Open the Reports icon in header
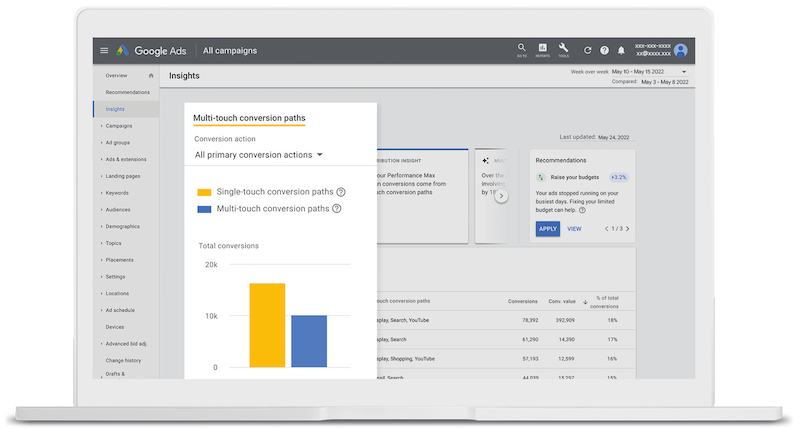Viewport: 800px width, 429px height. point(543,49)
